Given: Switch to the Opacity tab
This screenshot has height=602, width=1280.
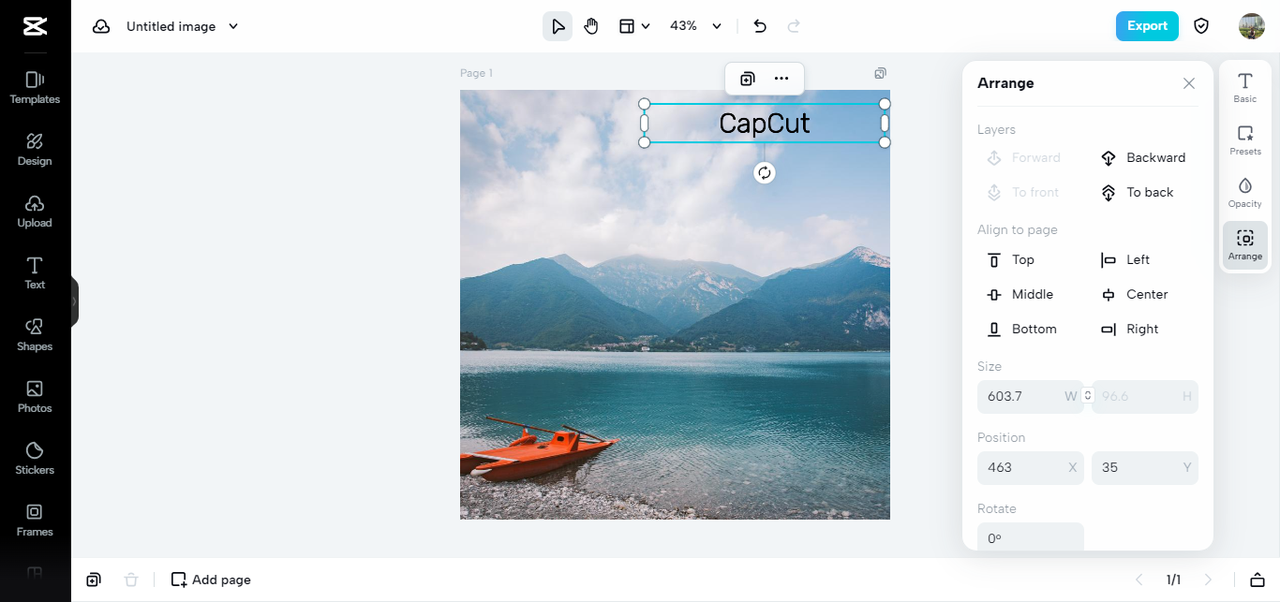Looking at the screenshot, I should coord(1245,193).
